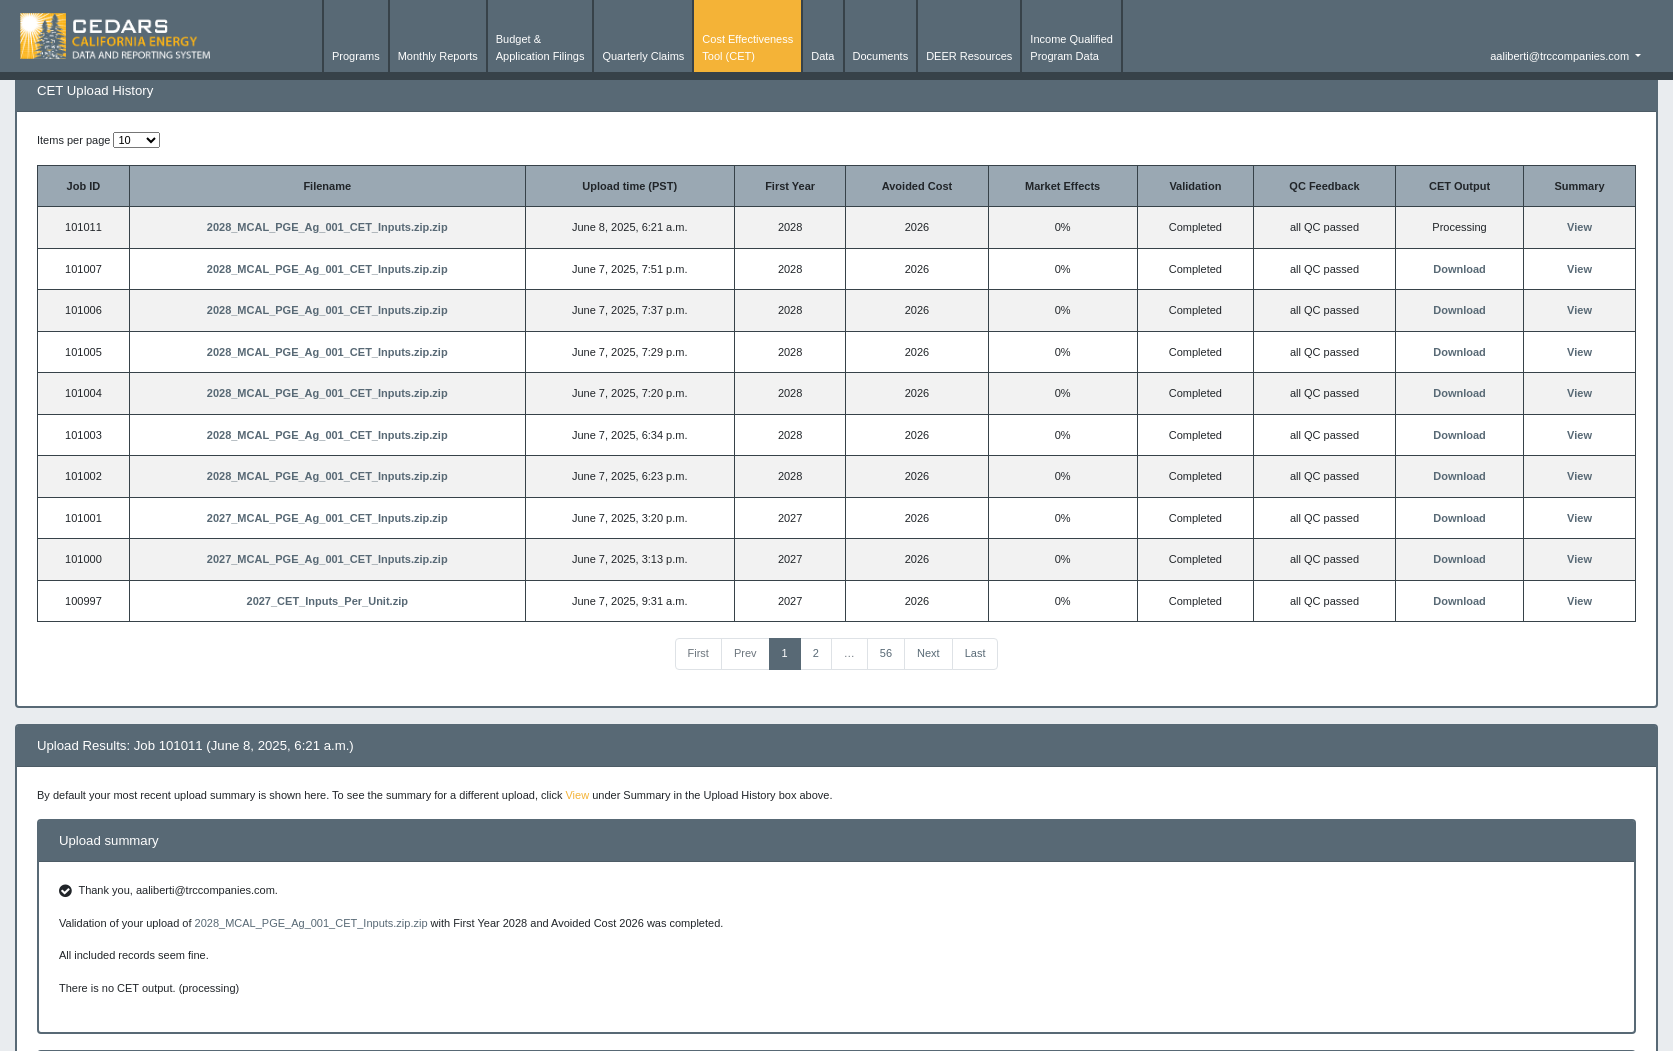View summary for job 101011
The width and height of the screenshot is (1673, 1051).
(x=1578, y=227)
